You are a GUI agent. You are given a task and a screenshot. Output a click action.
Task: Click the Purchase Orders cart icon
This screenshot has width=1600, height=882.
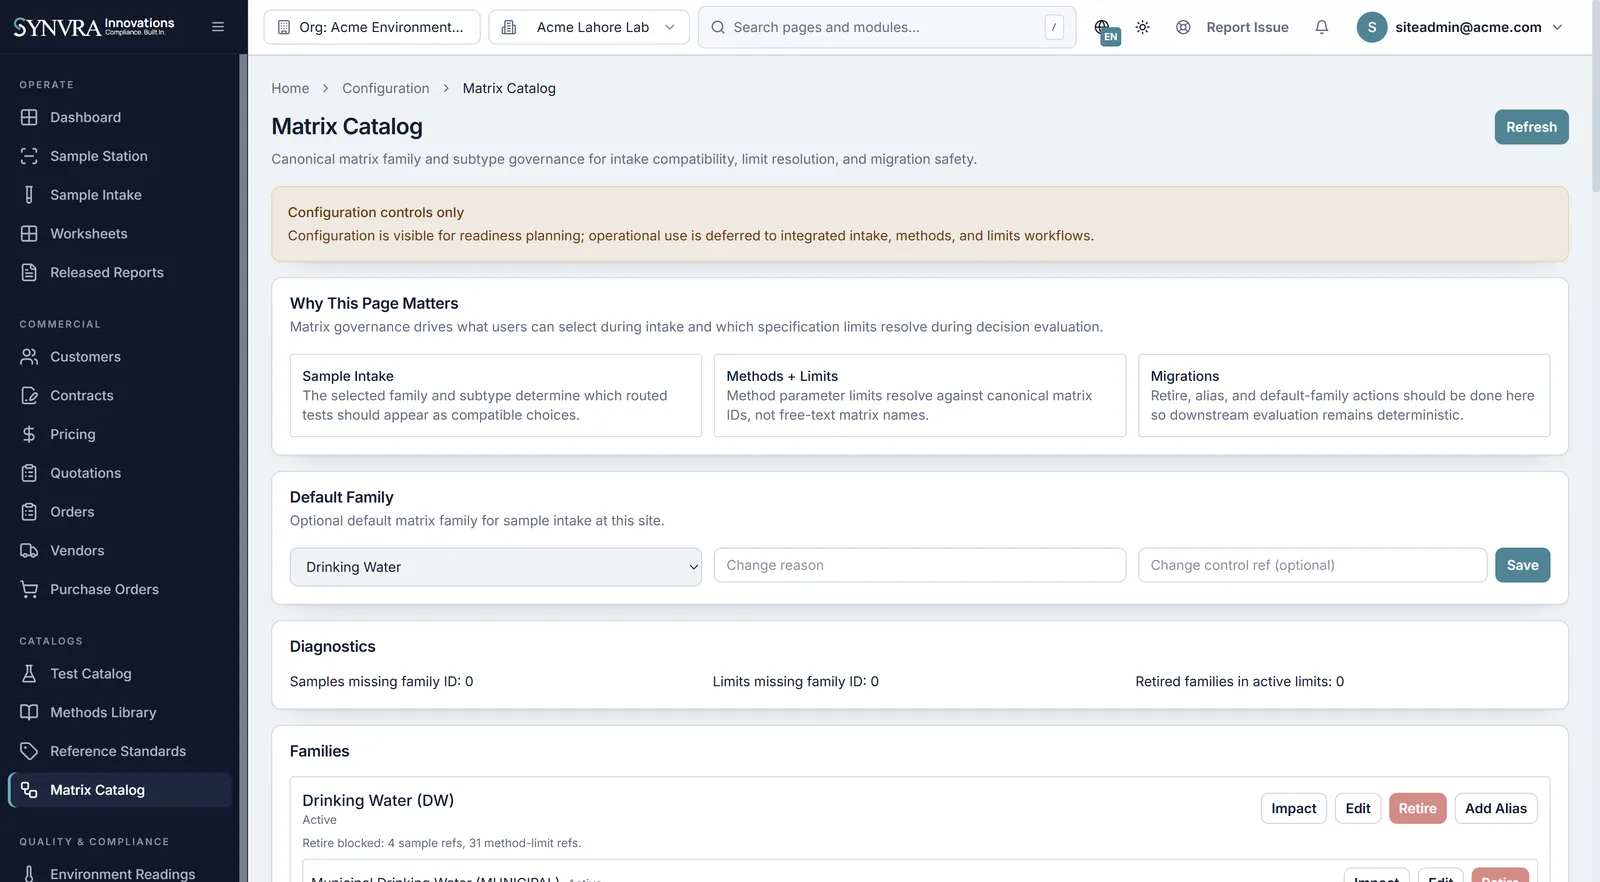(x=29, y=590)
